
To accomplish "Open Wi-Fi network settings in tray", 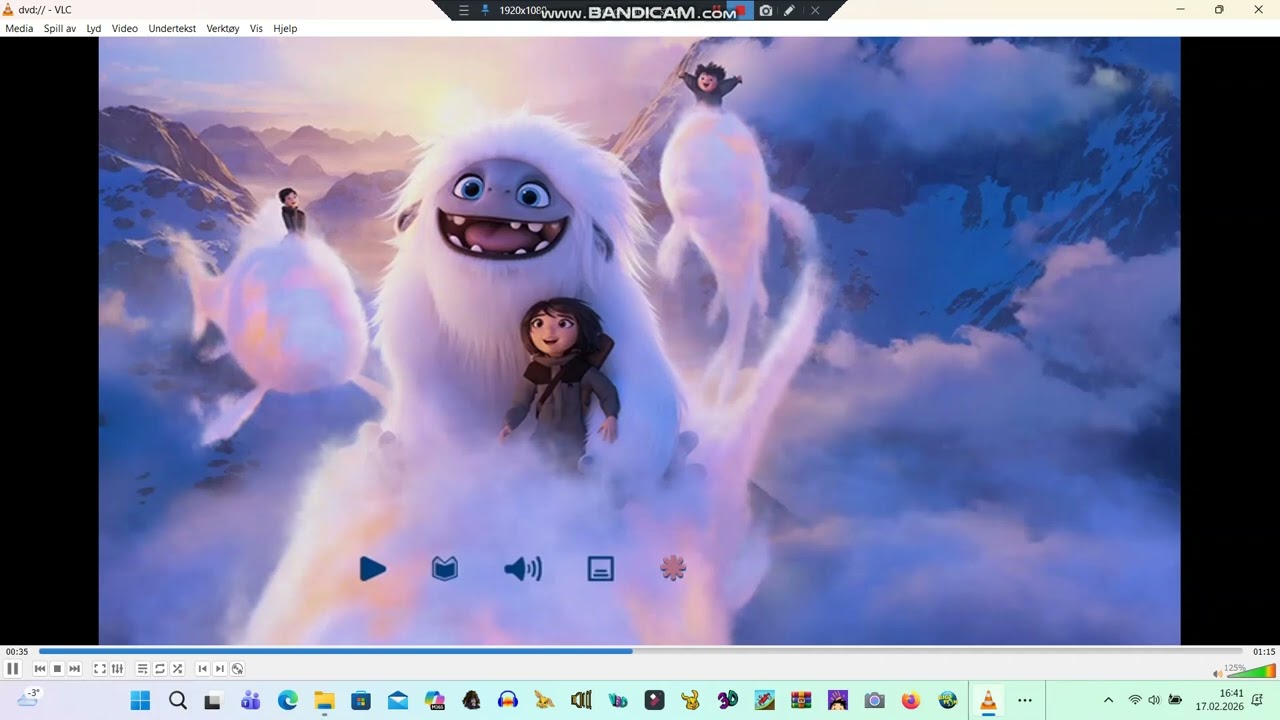I will coord(1135,700).
